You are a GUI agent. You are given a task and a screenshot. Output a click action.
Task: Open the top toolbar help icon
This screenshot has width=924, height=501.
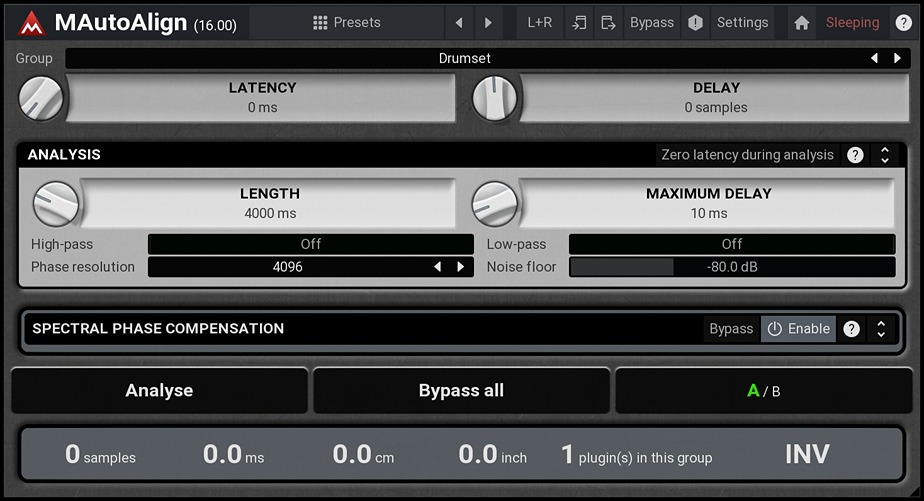[x=903, y=22]
